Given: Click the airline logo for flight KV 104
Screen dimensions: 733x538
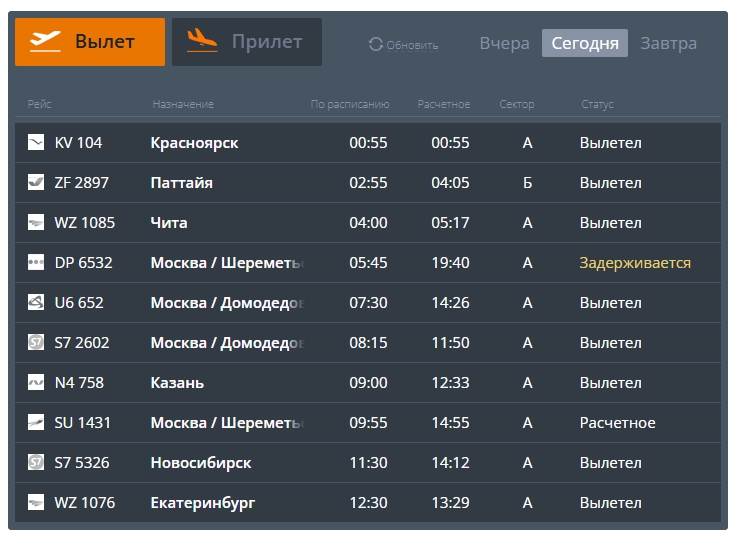Looking at the screenshot, I should pos(36,142).
